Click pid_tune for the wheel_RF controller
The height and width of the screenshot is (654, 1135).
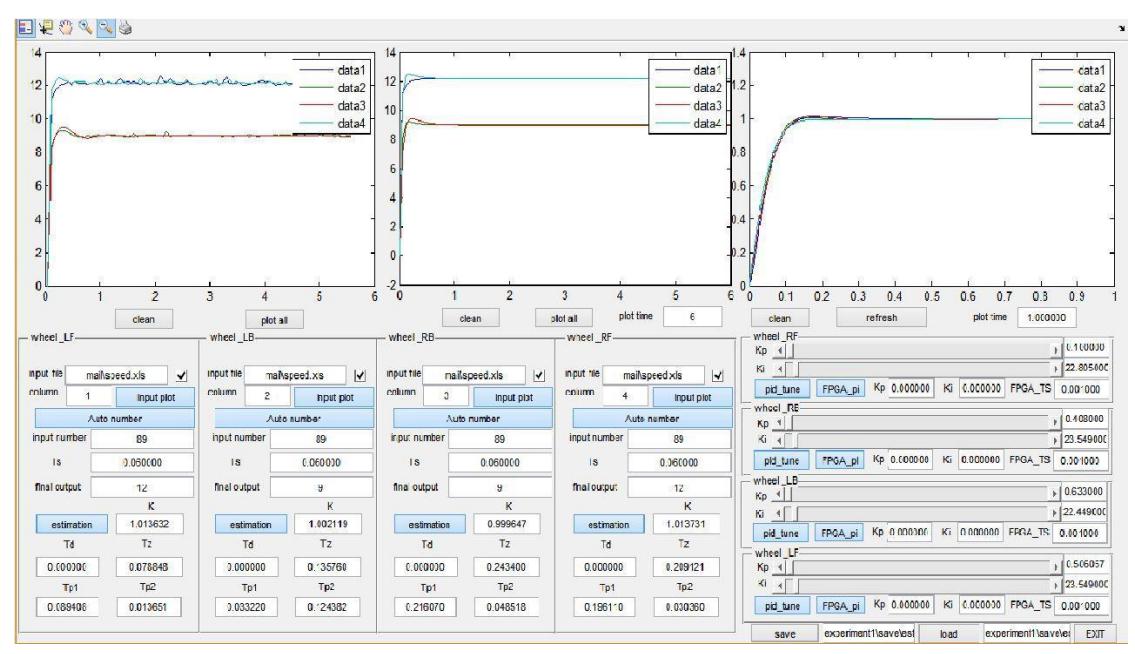[782, 389]
